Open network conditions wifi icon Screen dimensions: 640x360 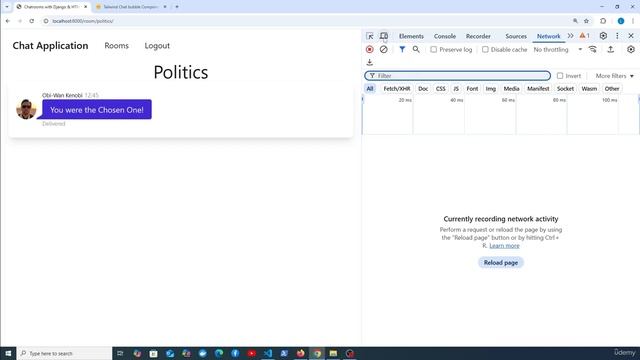[x=593, y=49]
